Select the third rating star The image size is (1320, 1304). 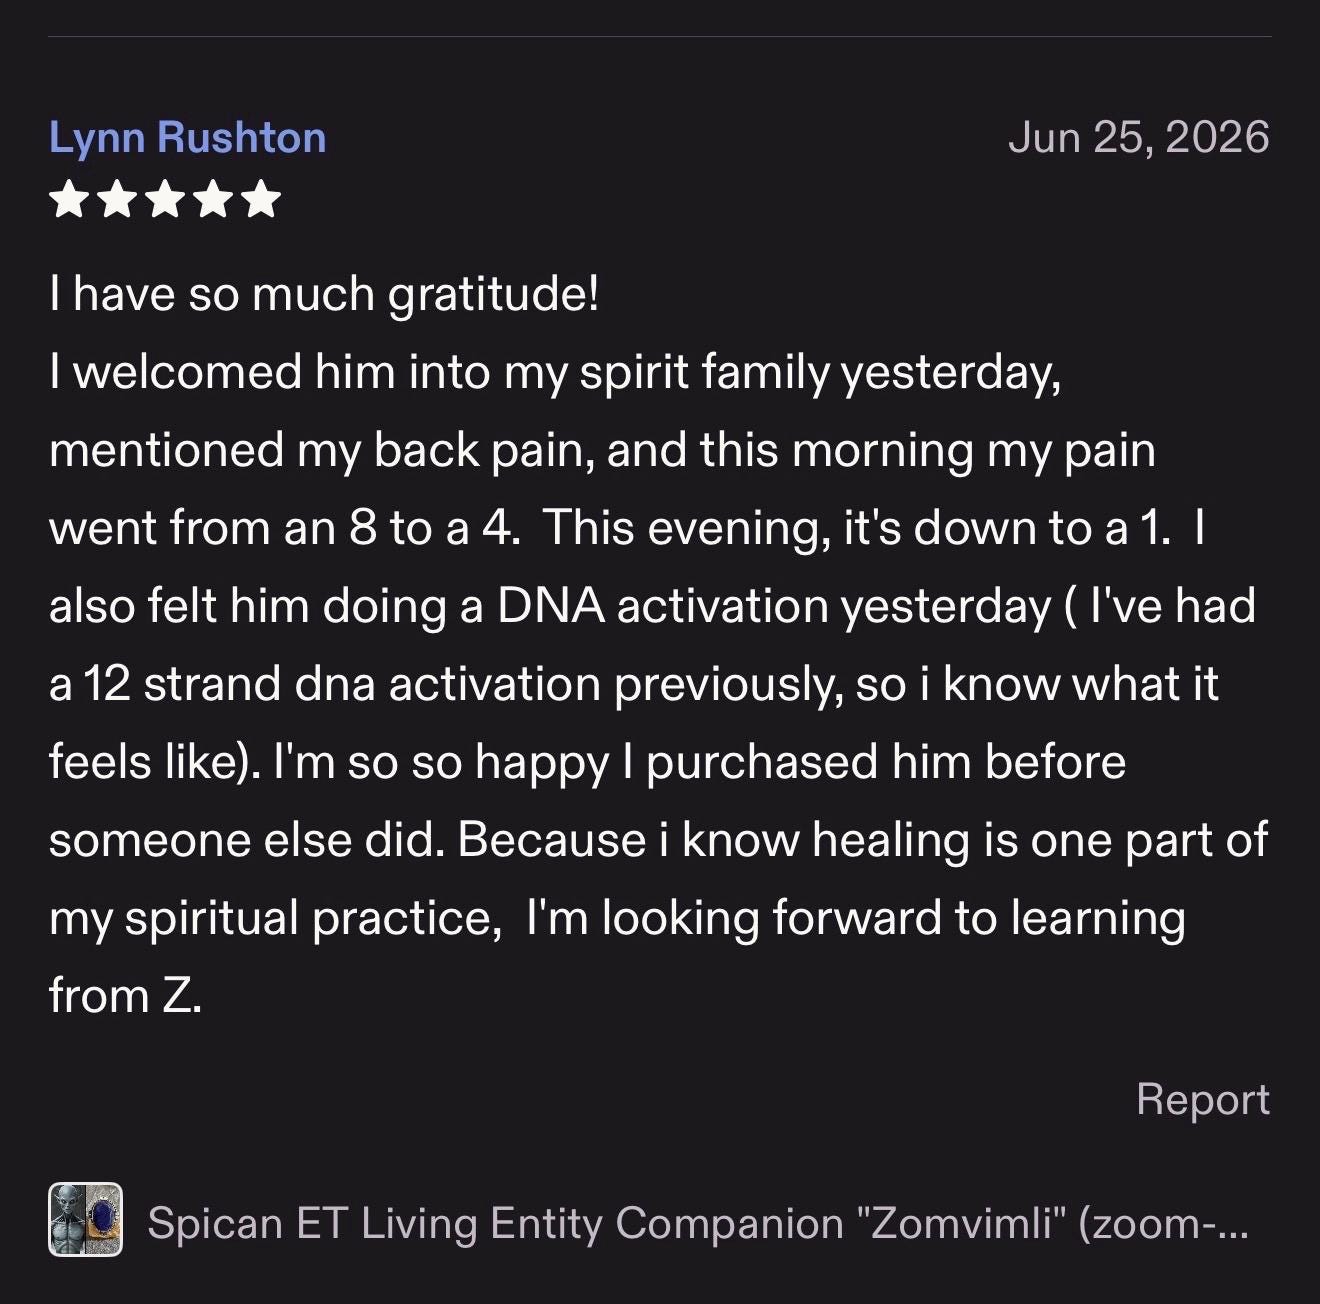pyautogui.click(x=165, y=199)
